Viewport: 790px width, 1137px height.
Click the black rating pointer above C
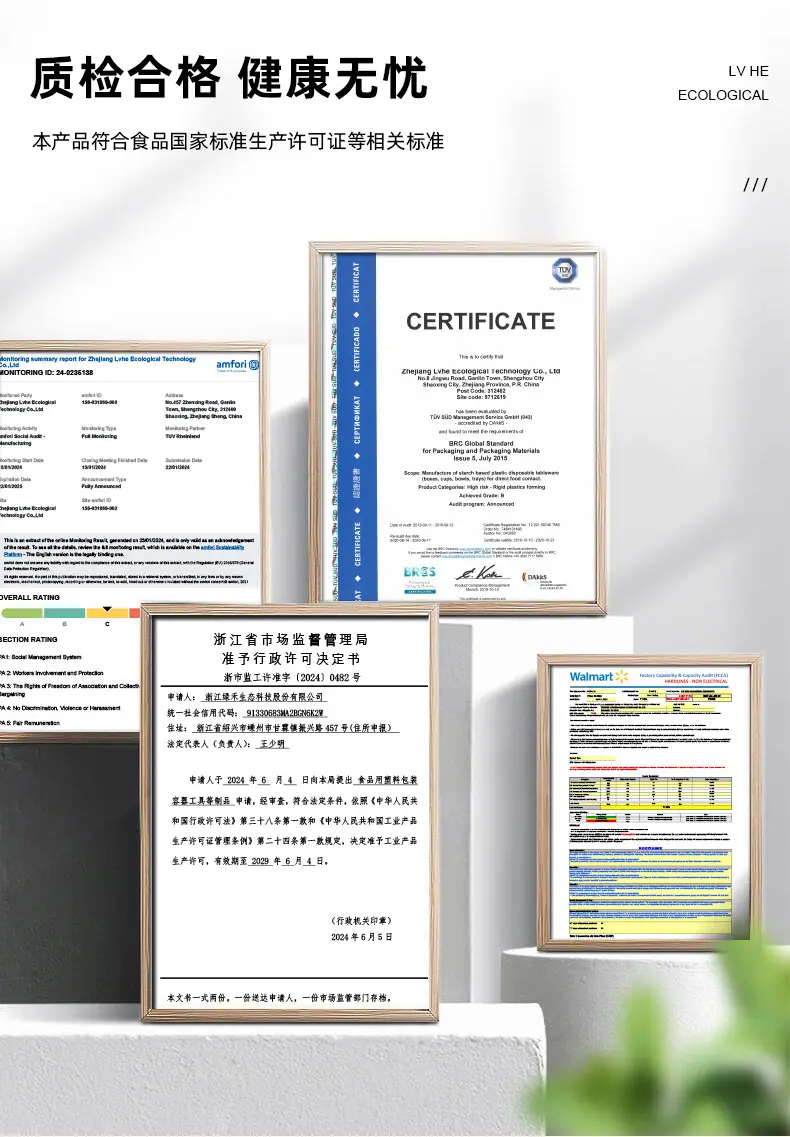[107, 608]
